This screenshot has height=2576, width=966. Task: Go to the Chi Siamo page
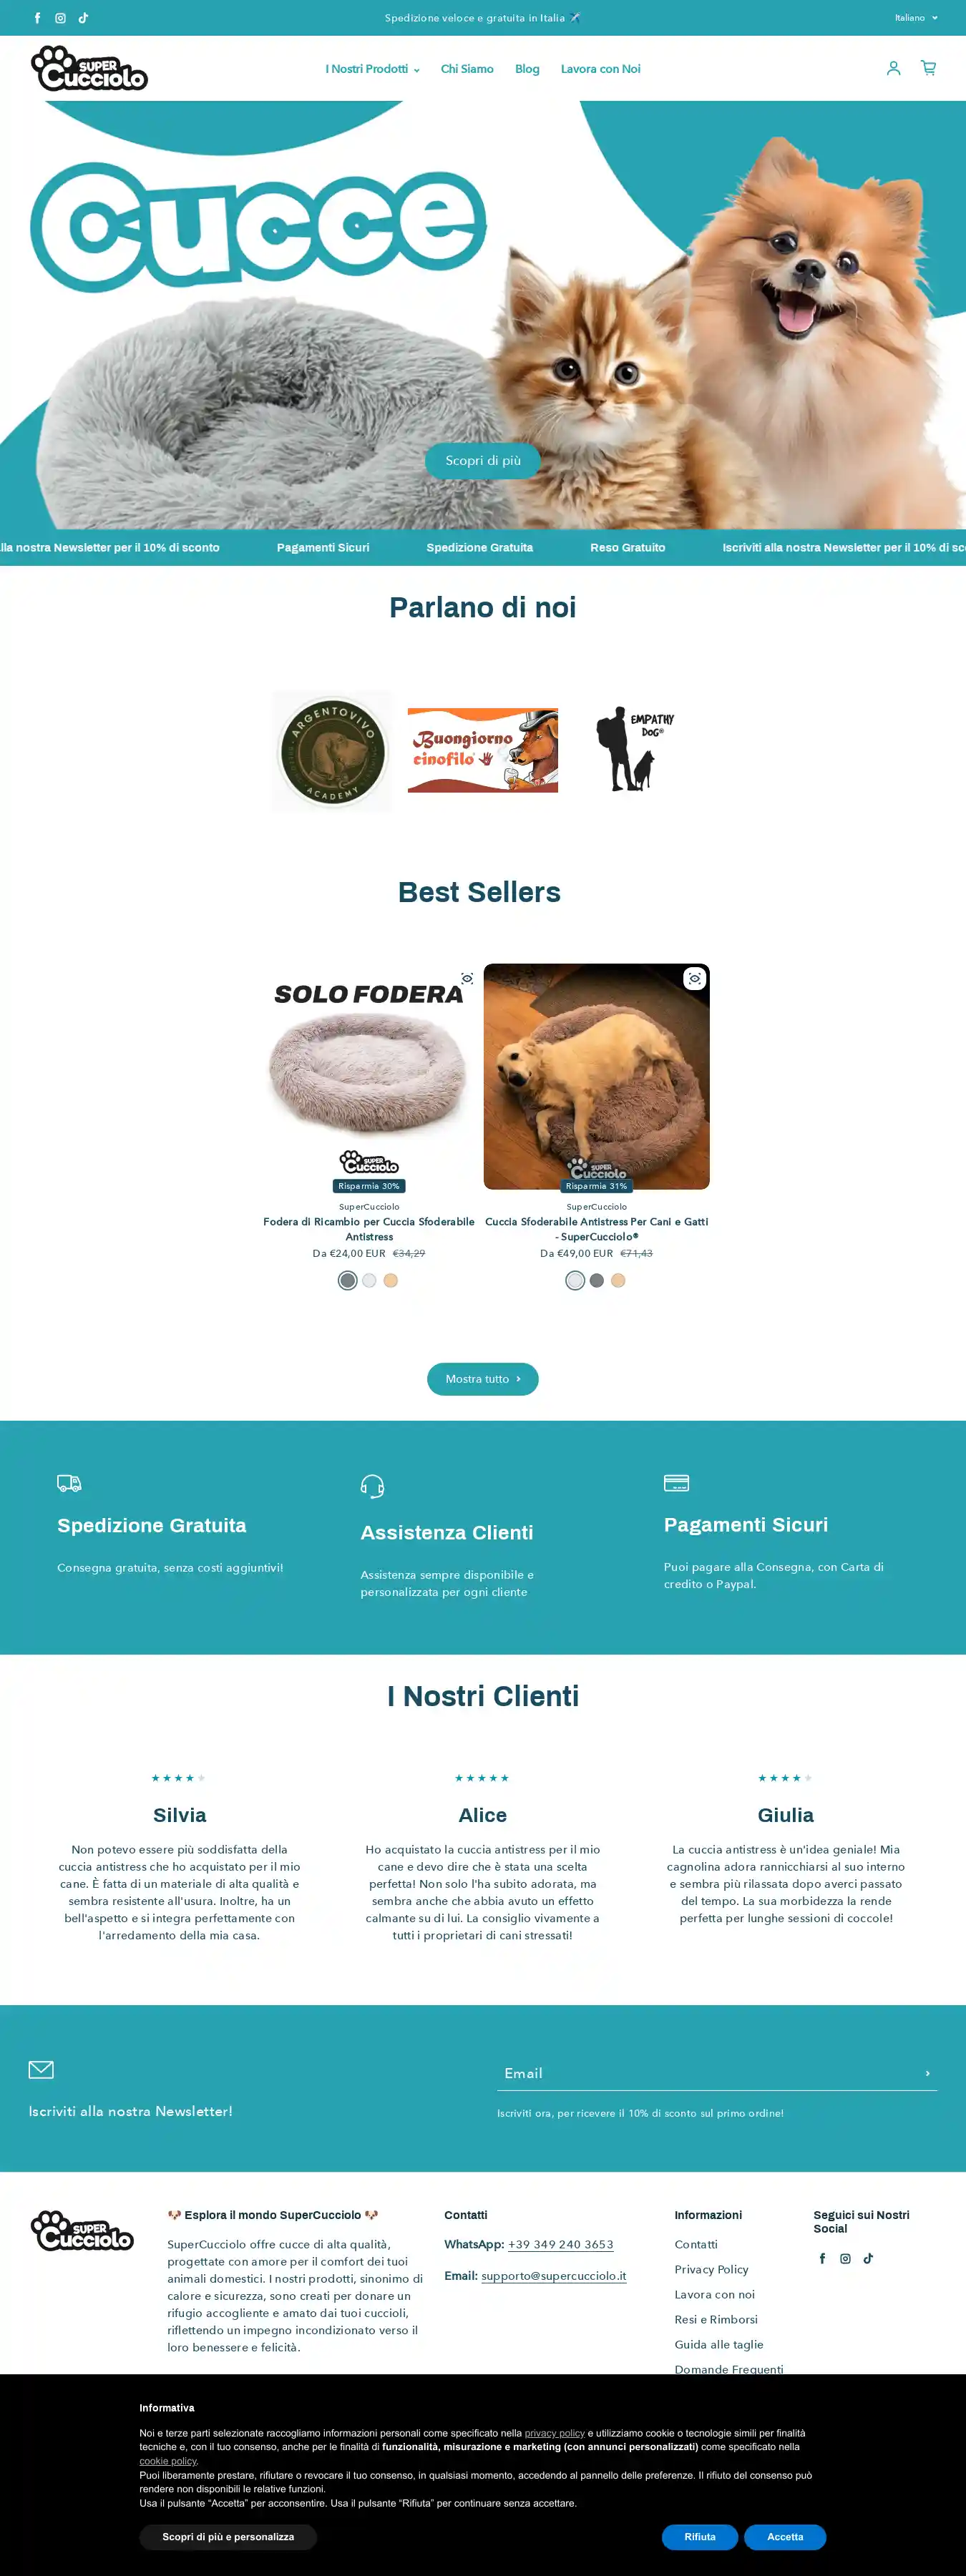pyautogui.click(x=467, y=69)
